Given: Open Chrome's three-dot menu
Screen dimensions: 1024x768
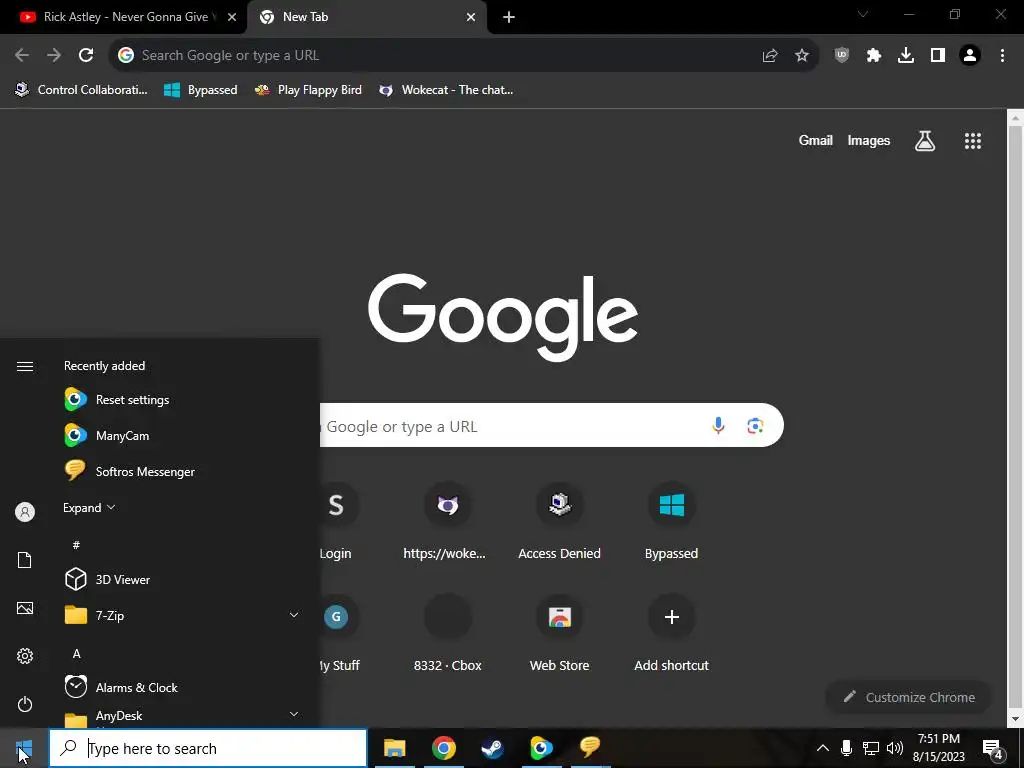Looking at the screenshot, I should pyautogui.click(x=1002, y=56).
